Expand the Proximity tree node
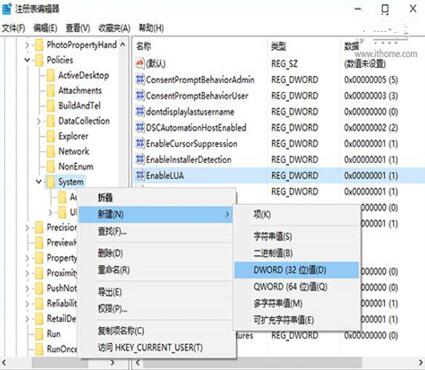 coord(27,273)
